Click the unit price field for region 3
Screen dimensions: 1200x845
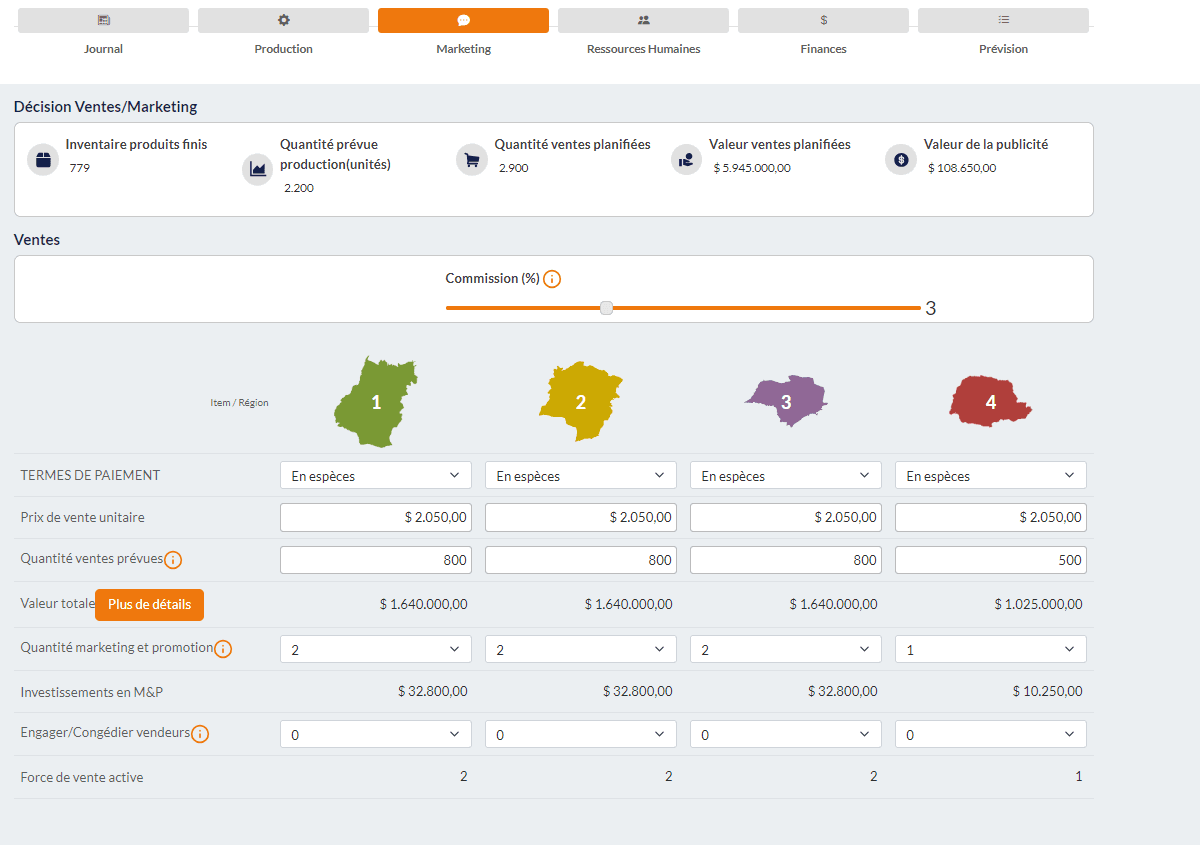coord(785,517)
